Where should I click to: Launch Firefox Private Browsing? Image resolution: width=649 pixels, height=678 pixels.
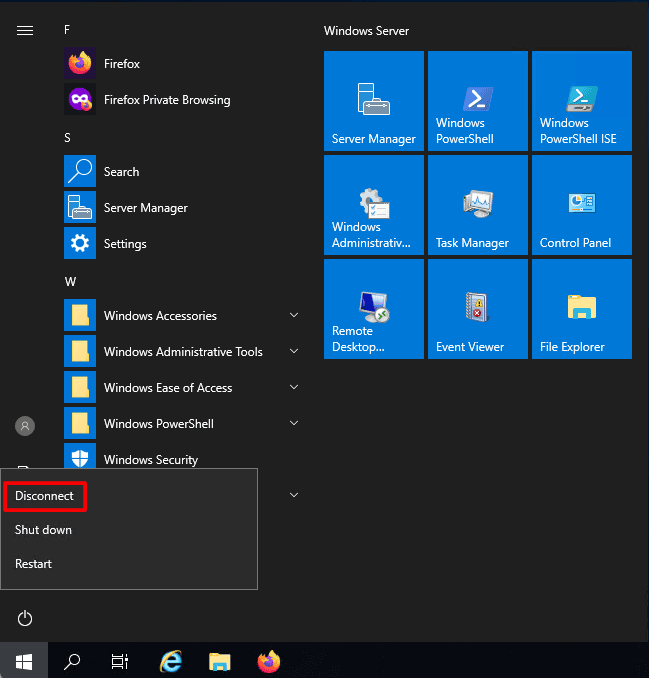[182, 99]
